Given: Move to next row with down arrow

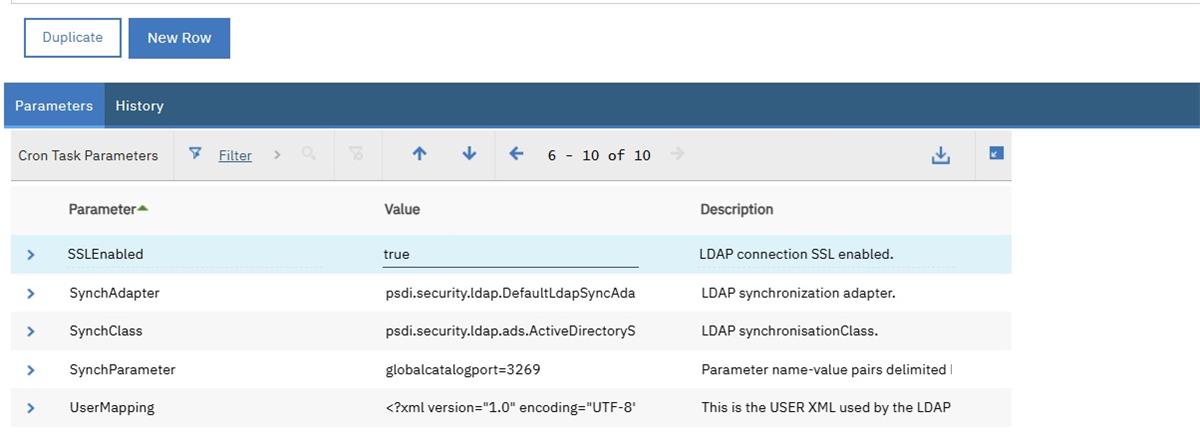Looking at the screenshot, I should 469,154.
